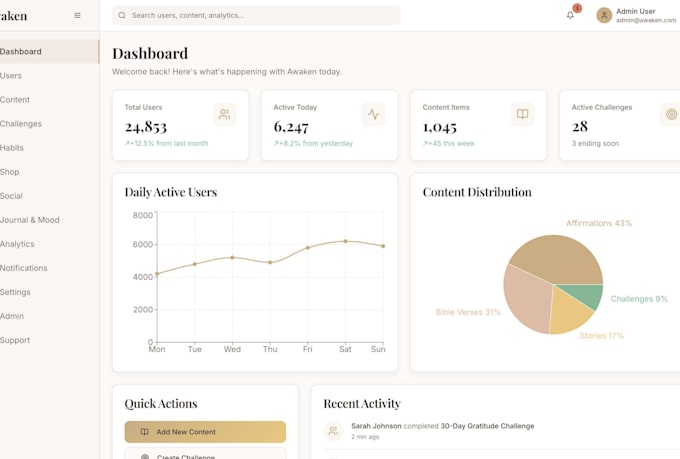Click the Mon data point on the chart
This screenshot has width=680, height=459.
tap(157, 274)
